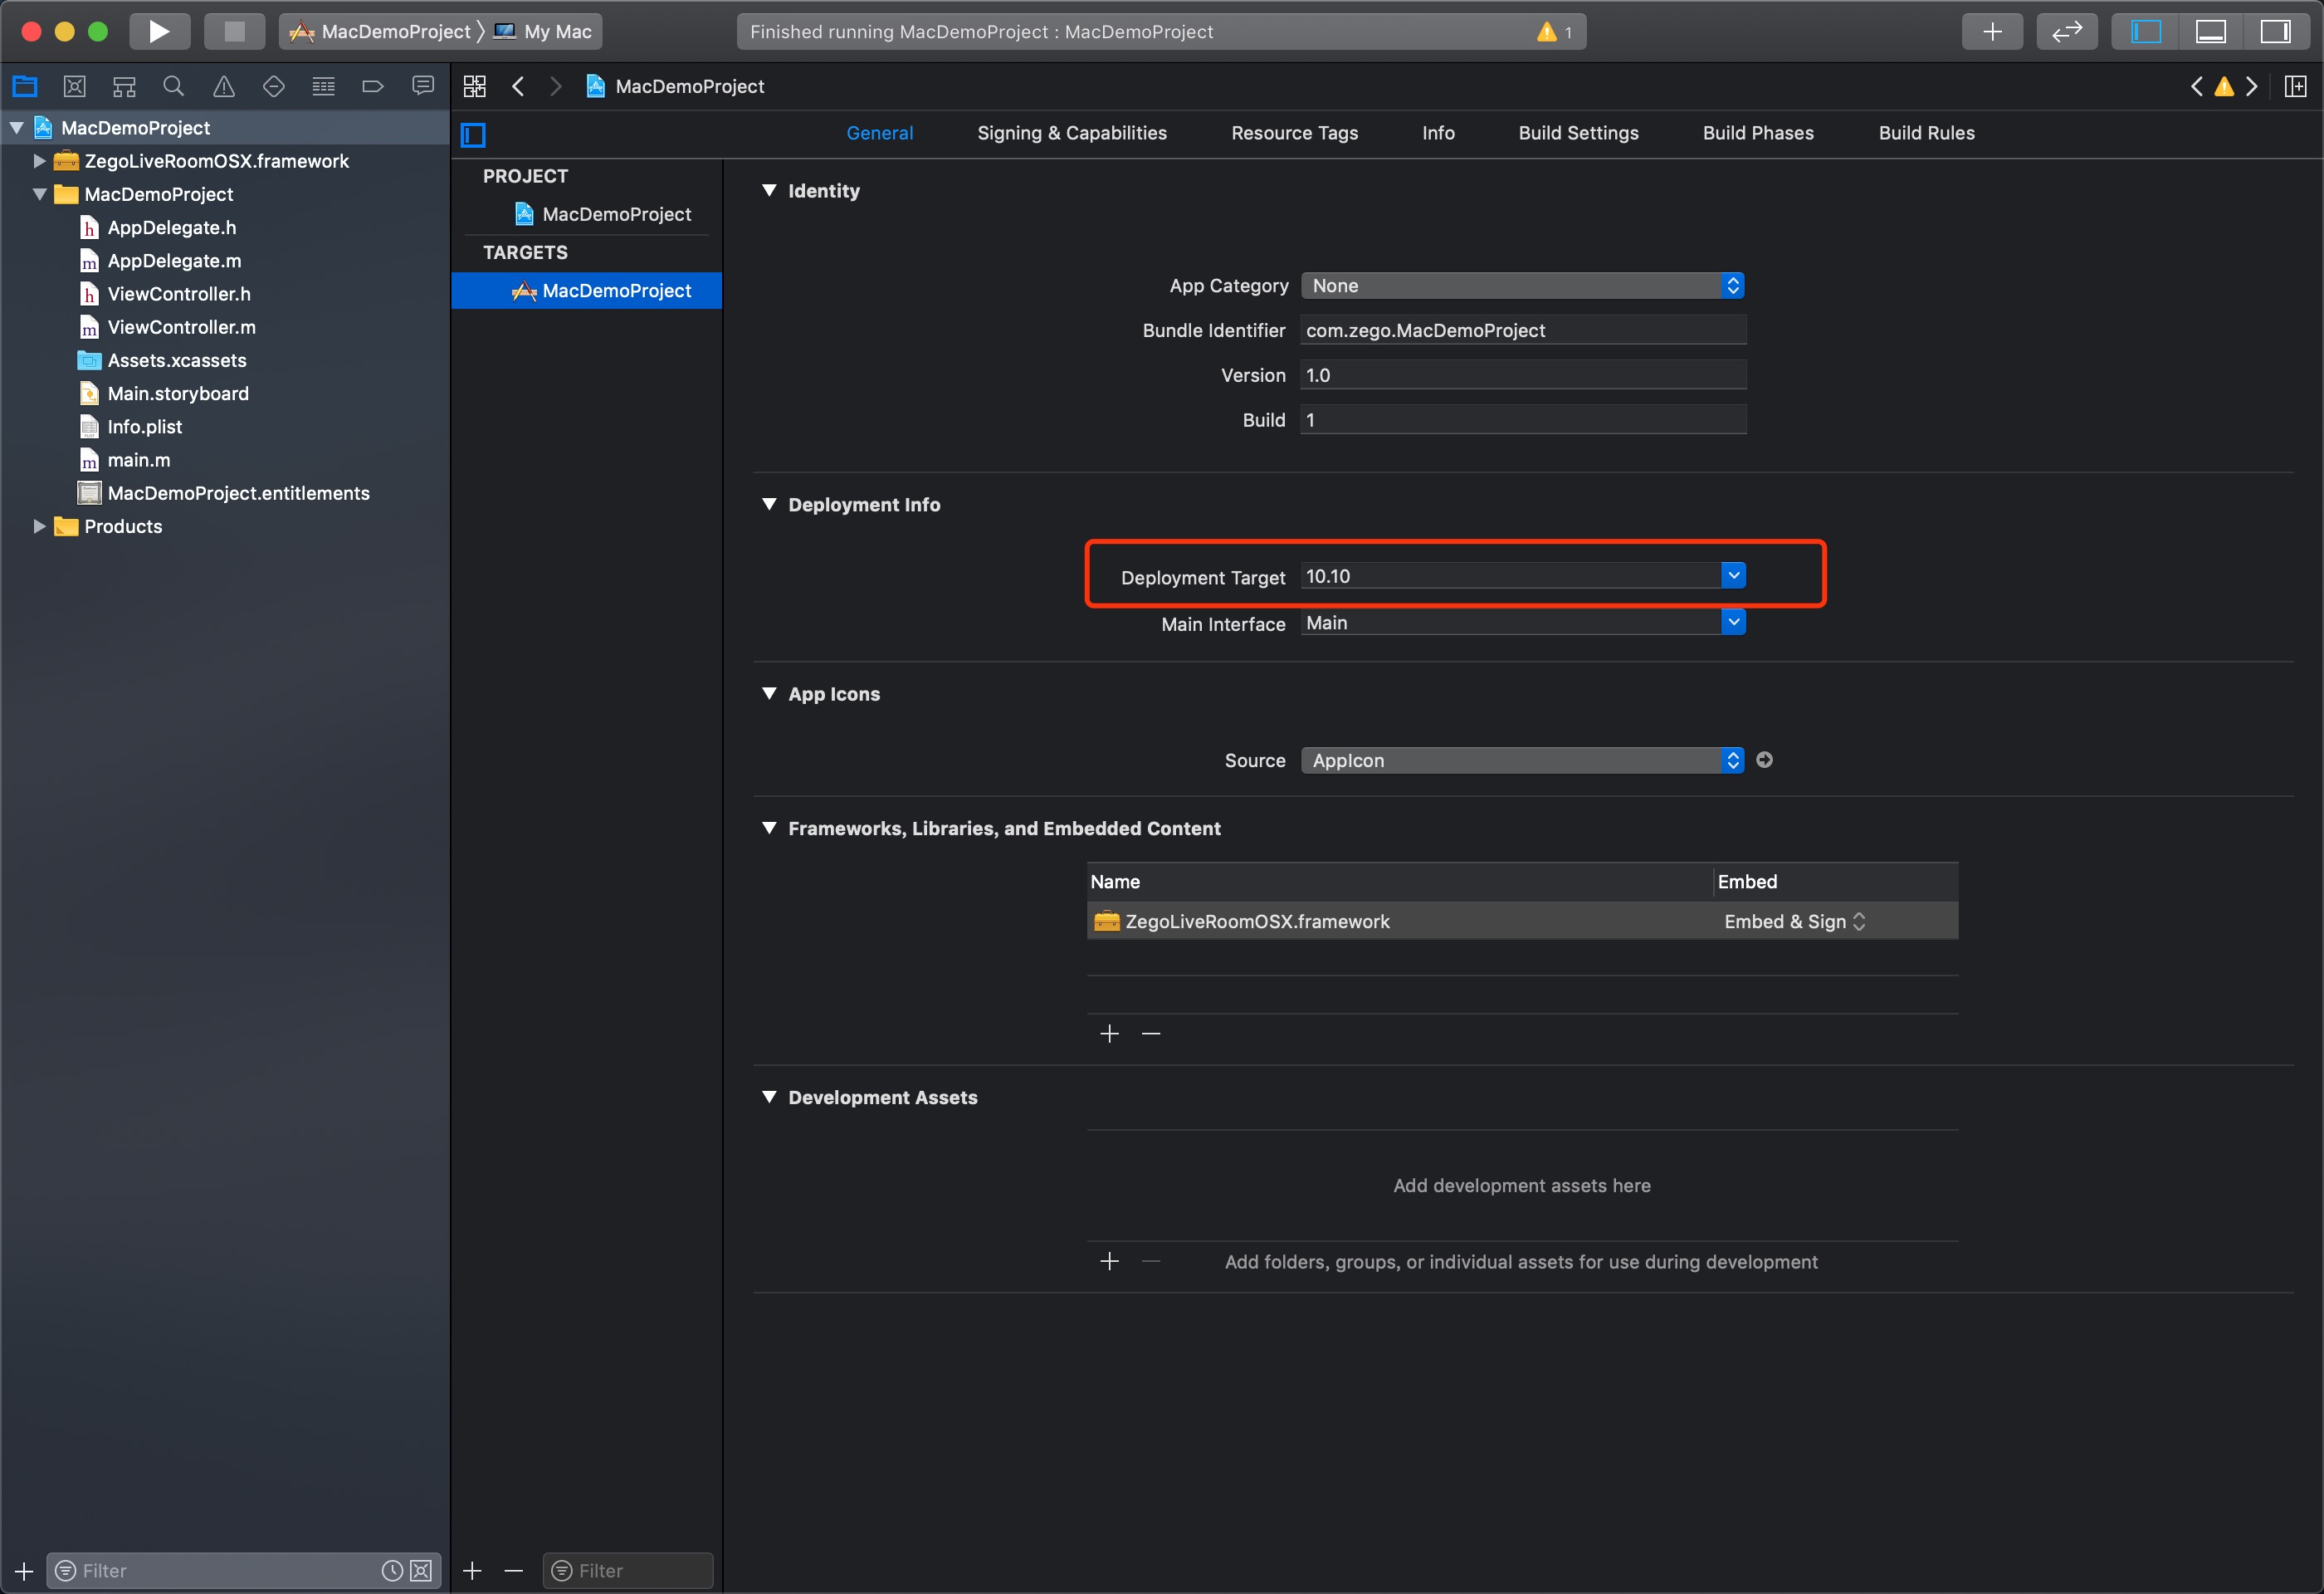
Task: Collapse the Development Assets section
Action: (769, 1097)
